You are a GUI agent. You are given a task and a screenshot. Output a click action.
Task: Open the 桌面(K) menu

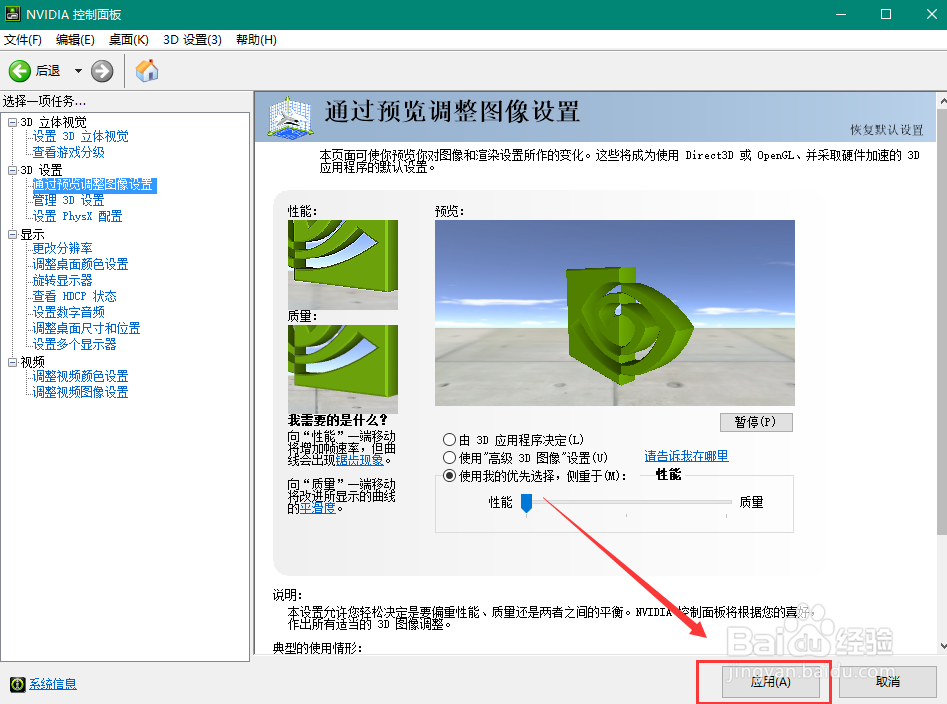tap(129, 40)
